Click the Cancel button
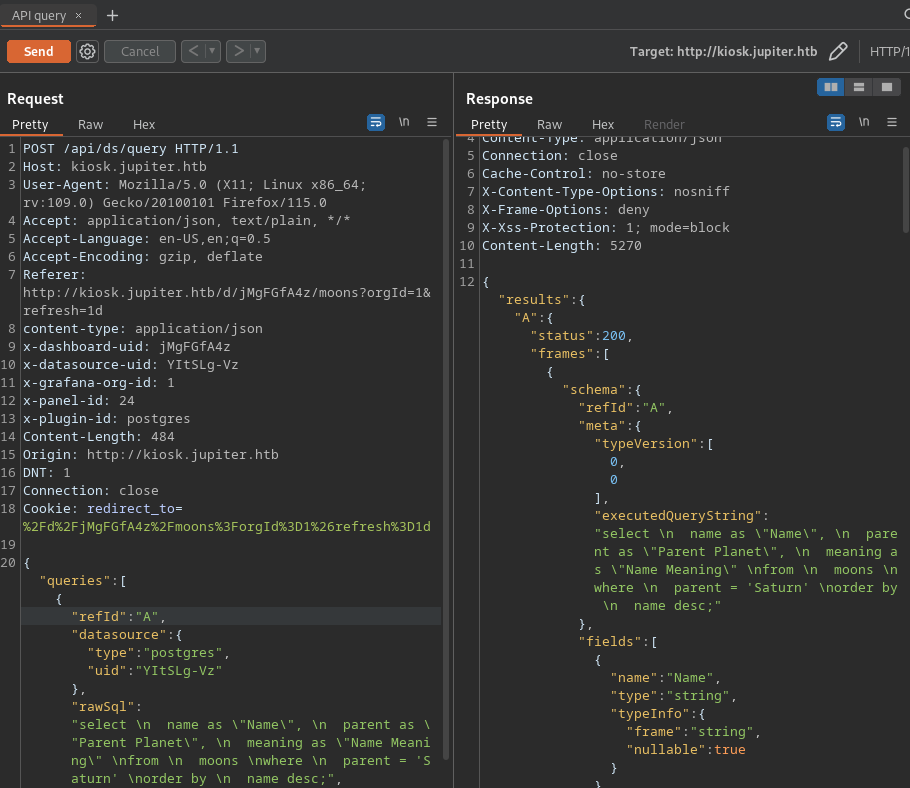This screenshot has width=910, height=788. (140, 51)
